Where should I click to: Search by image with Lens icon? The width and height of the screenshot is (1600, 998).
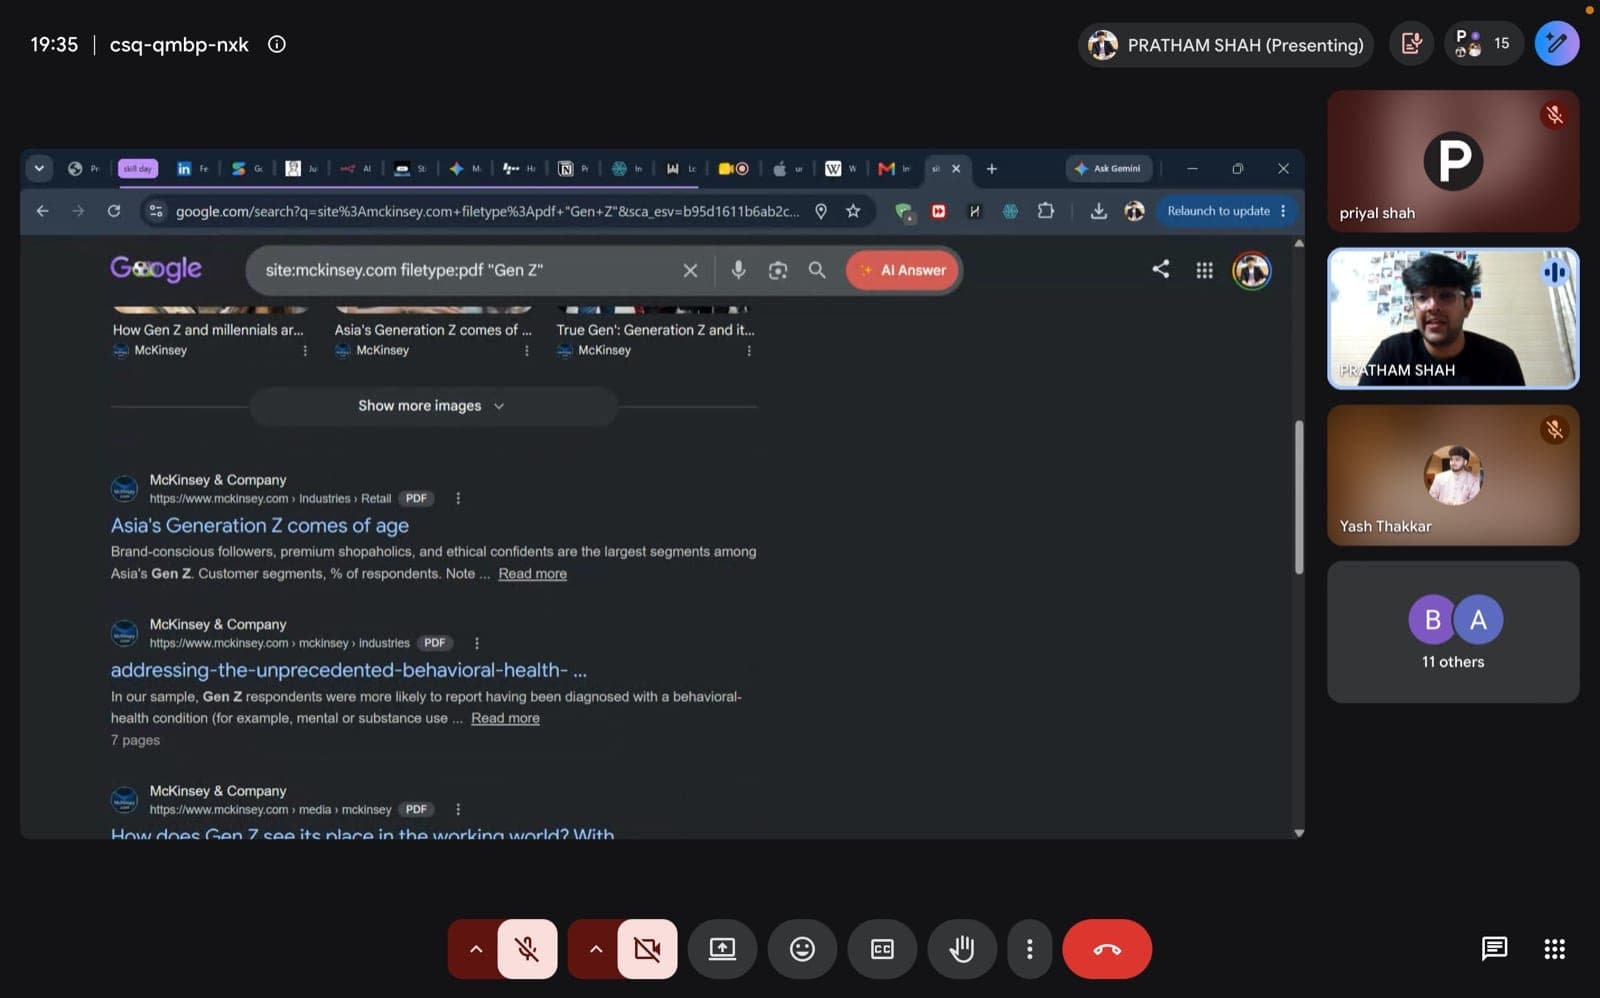(x=778, y=270)
